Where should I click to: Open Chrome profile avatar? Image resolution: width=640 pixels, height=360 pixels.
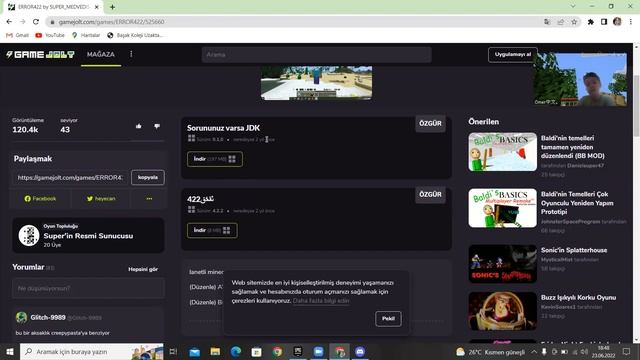[617, 22]
